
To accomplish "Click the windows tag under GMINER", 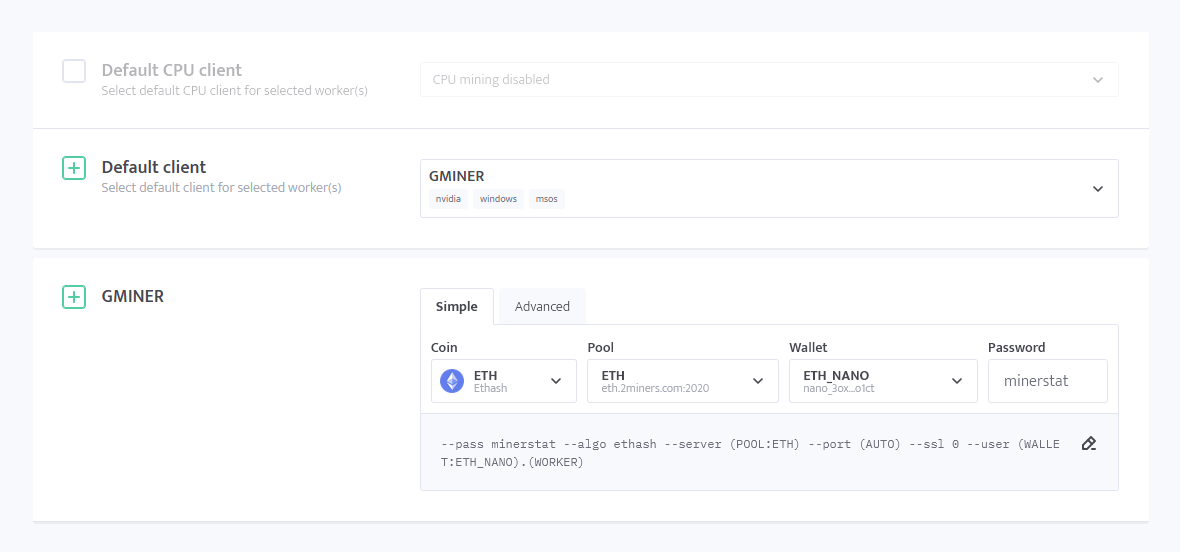I will click(498, 199).
